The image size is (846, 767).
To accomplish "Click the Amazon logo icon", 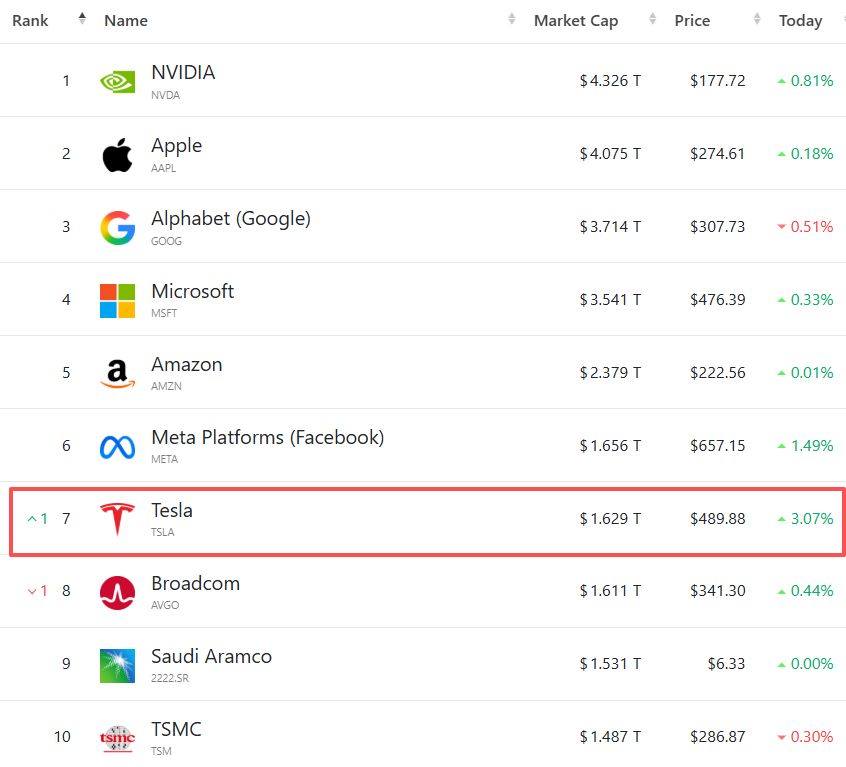I will 117,374.
